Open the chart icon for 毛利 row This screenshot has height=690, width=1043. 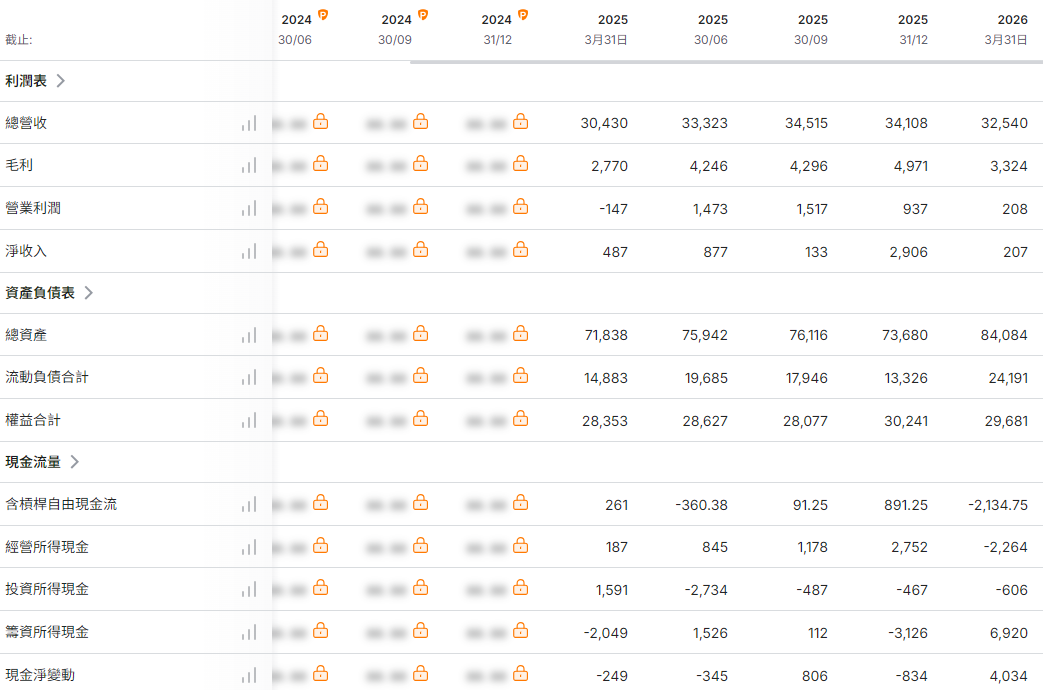point(249,166)
